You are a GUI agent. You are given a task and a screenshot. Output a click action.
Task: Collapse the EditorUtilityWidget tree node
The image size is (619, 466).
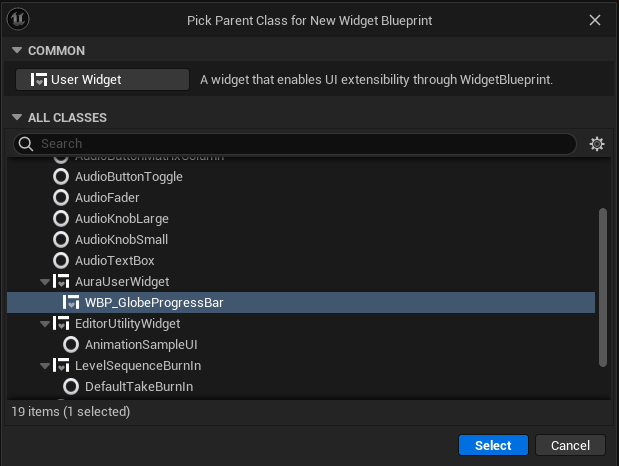pos(44,324)
